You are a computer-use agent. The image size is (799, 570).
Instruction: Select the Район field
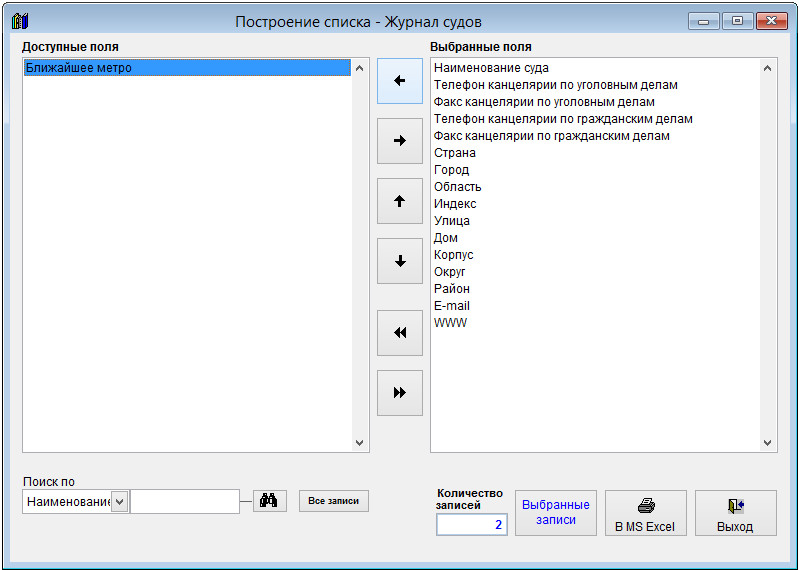coord(451,289)
